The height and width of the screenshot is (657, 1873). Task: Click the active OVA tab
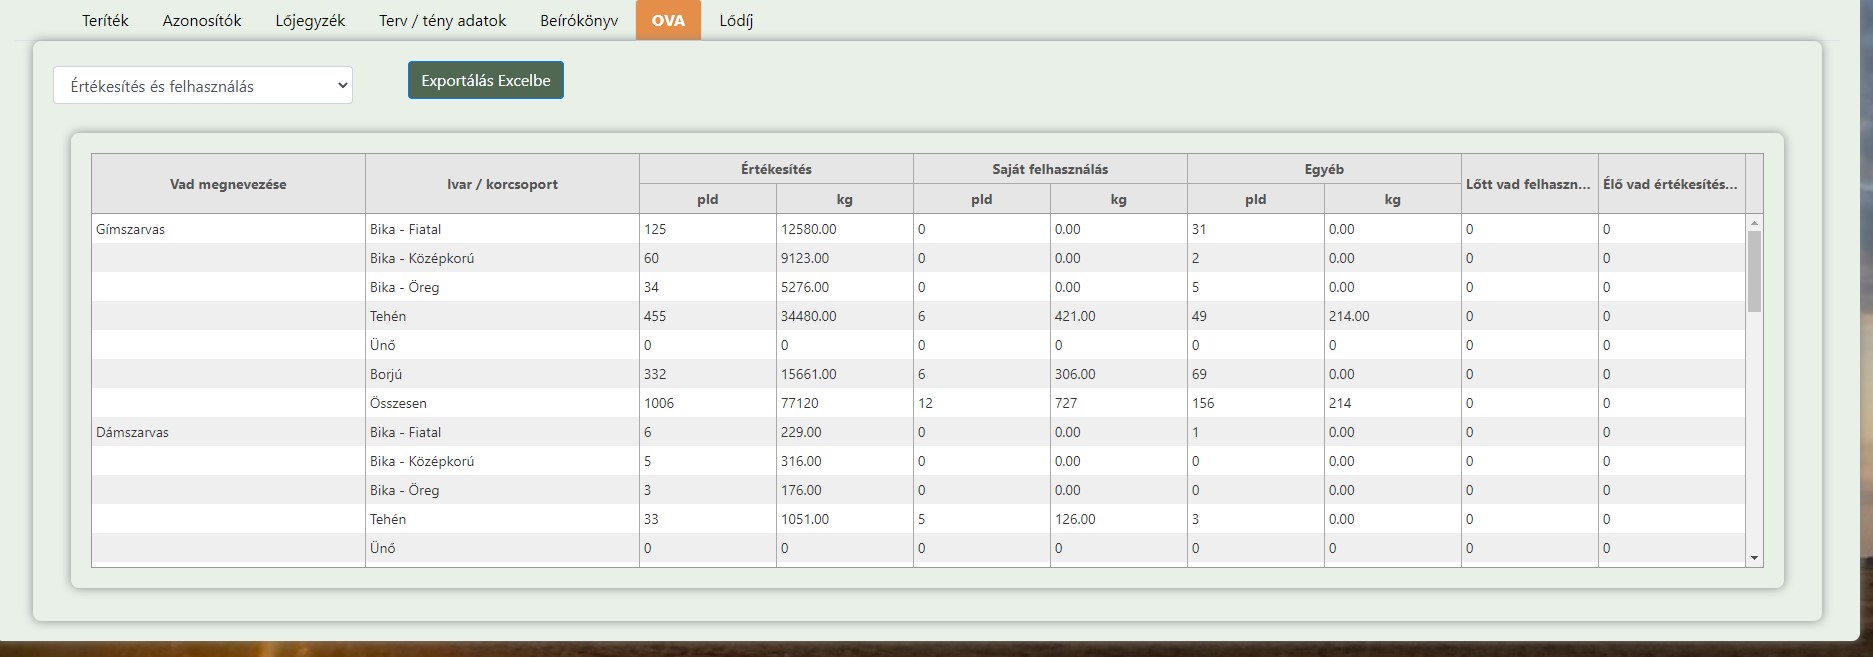tap(668, 20)
